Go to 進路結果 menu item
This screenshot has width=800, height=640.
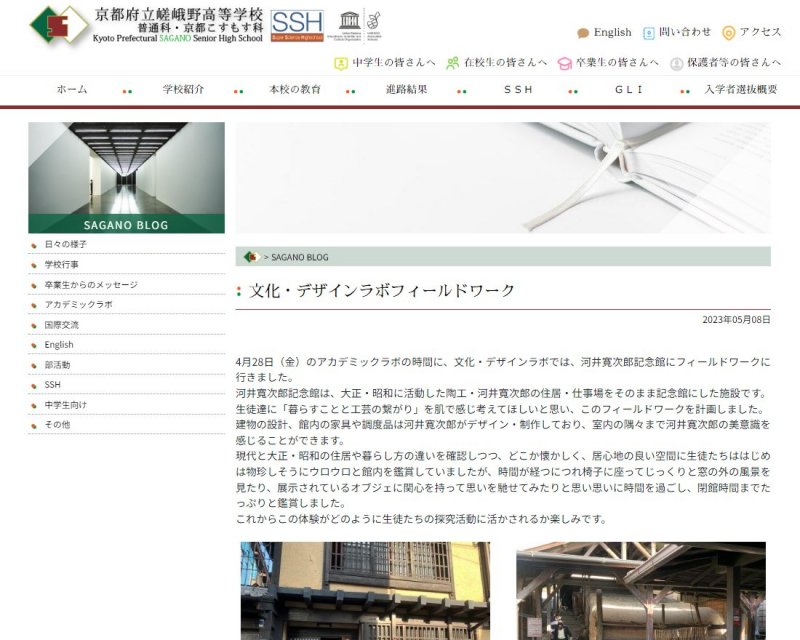click(x=406, y=89)
